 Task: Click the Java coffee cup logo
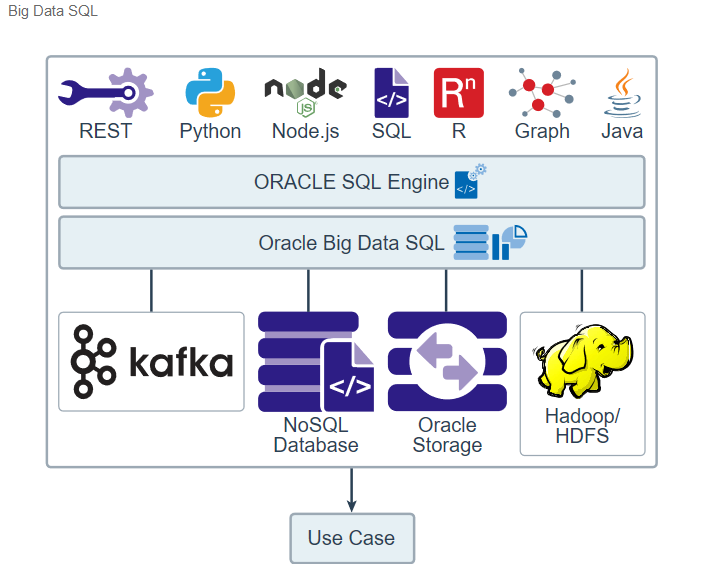point(622,93)
